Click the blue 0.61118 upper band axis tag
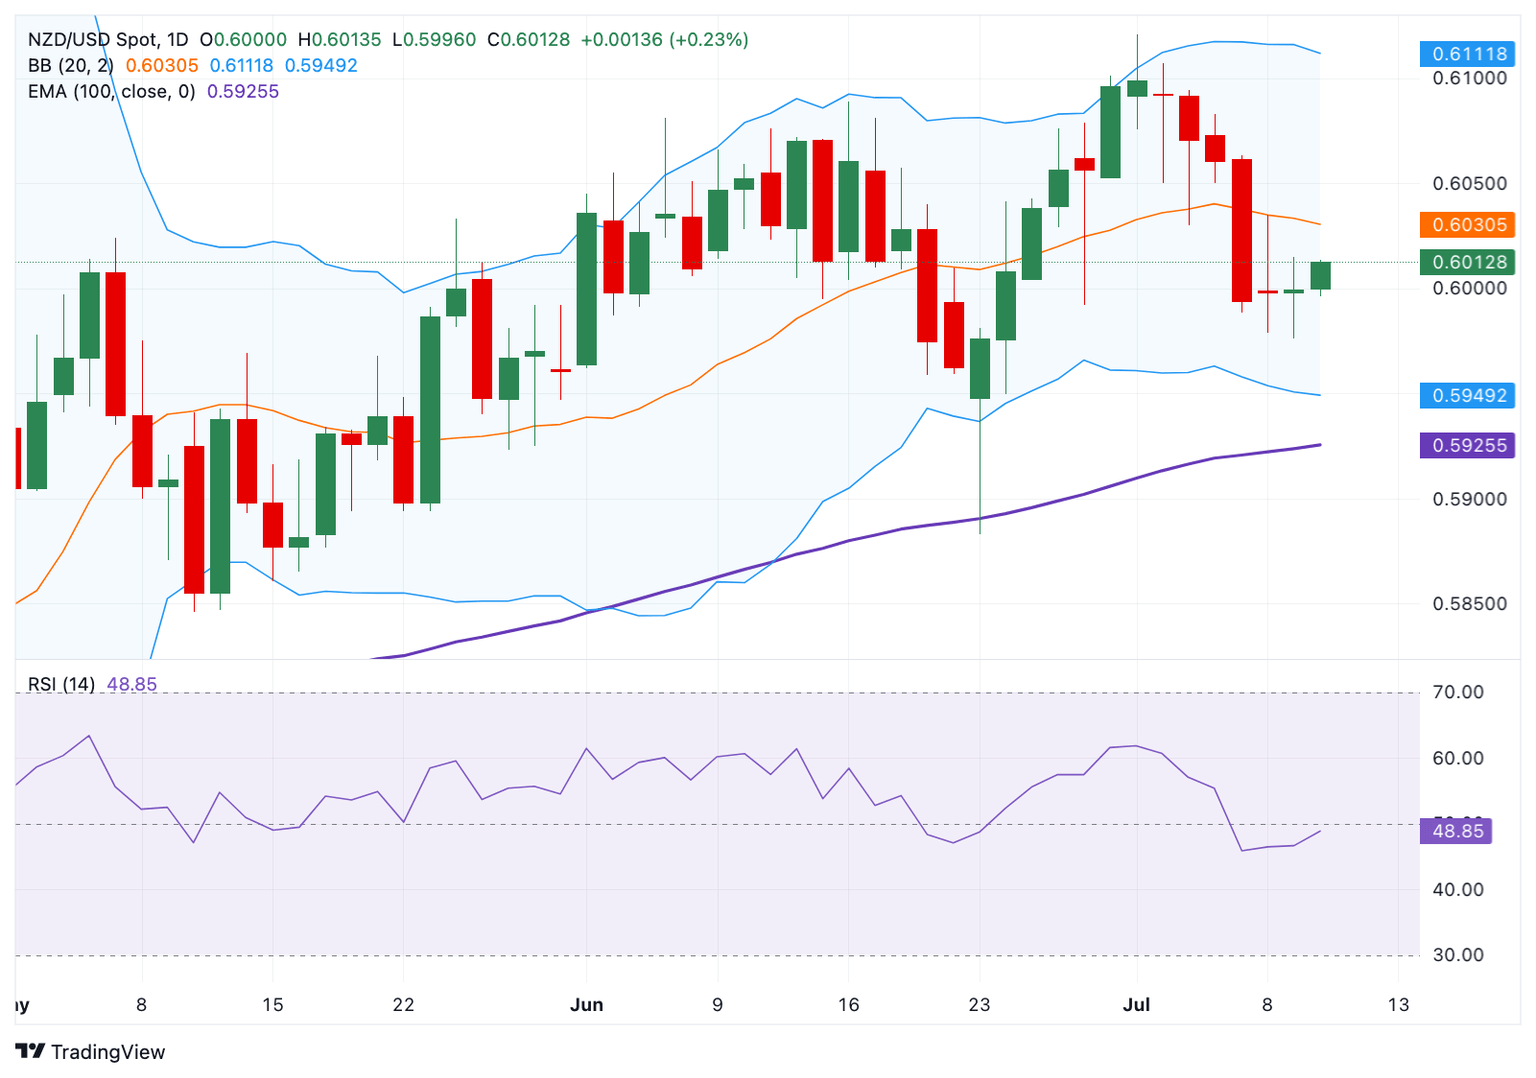 1468,54
